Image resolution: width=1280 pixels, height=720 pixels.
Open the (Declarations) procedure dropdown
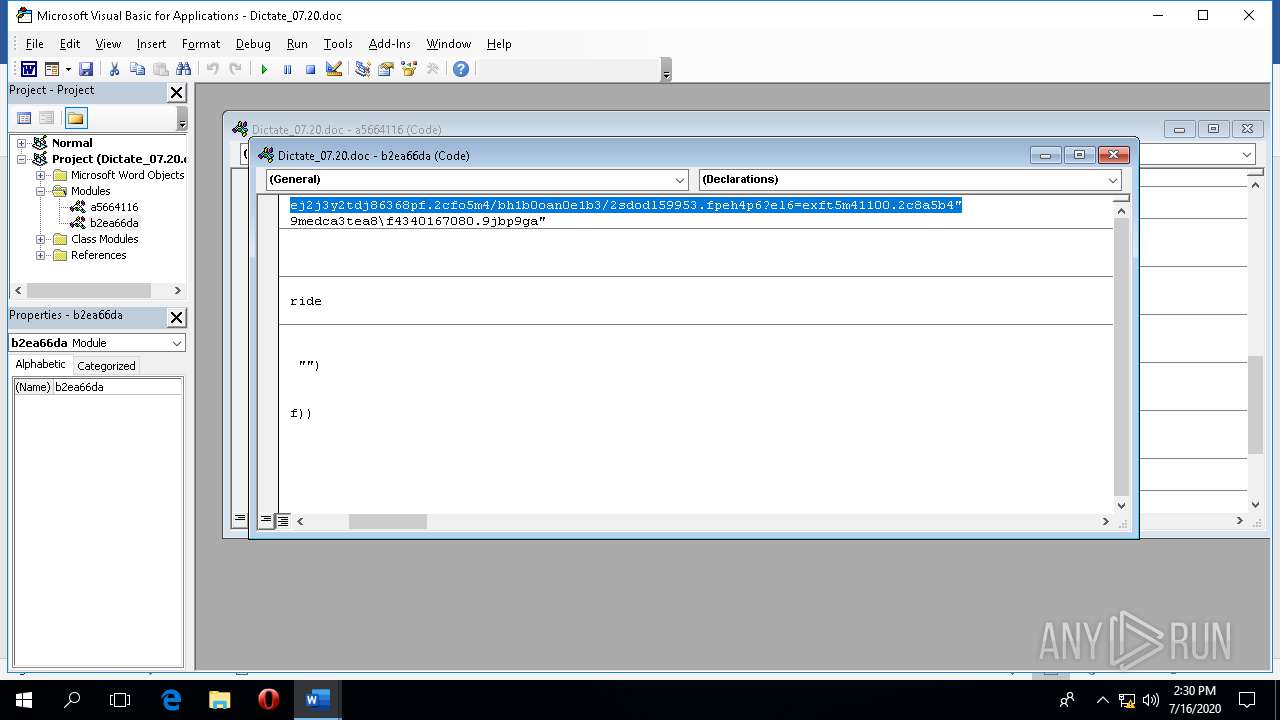point(1112,180)
